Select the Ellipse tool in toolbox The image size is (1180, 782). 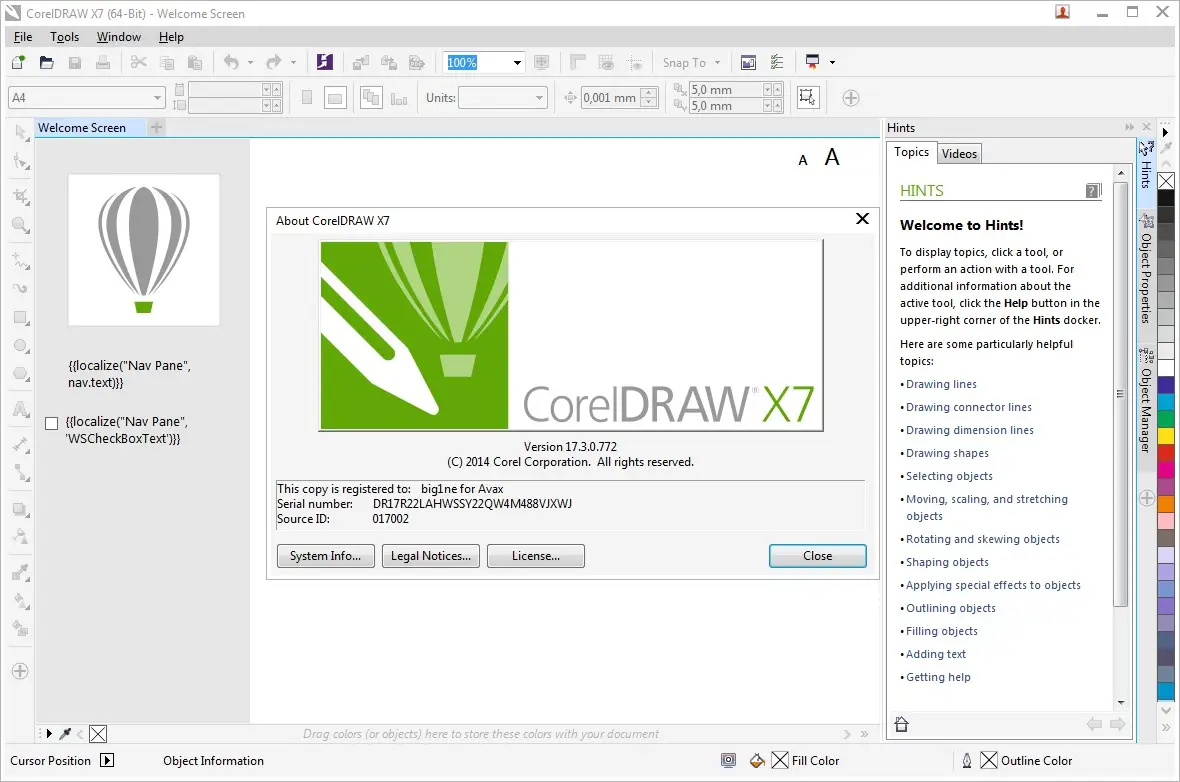click(x=21, y=346)
